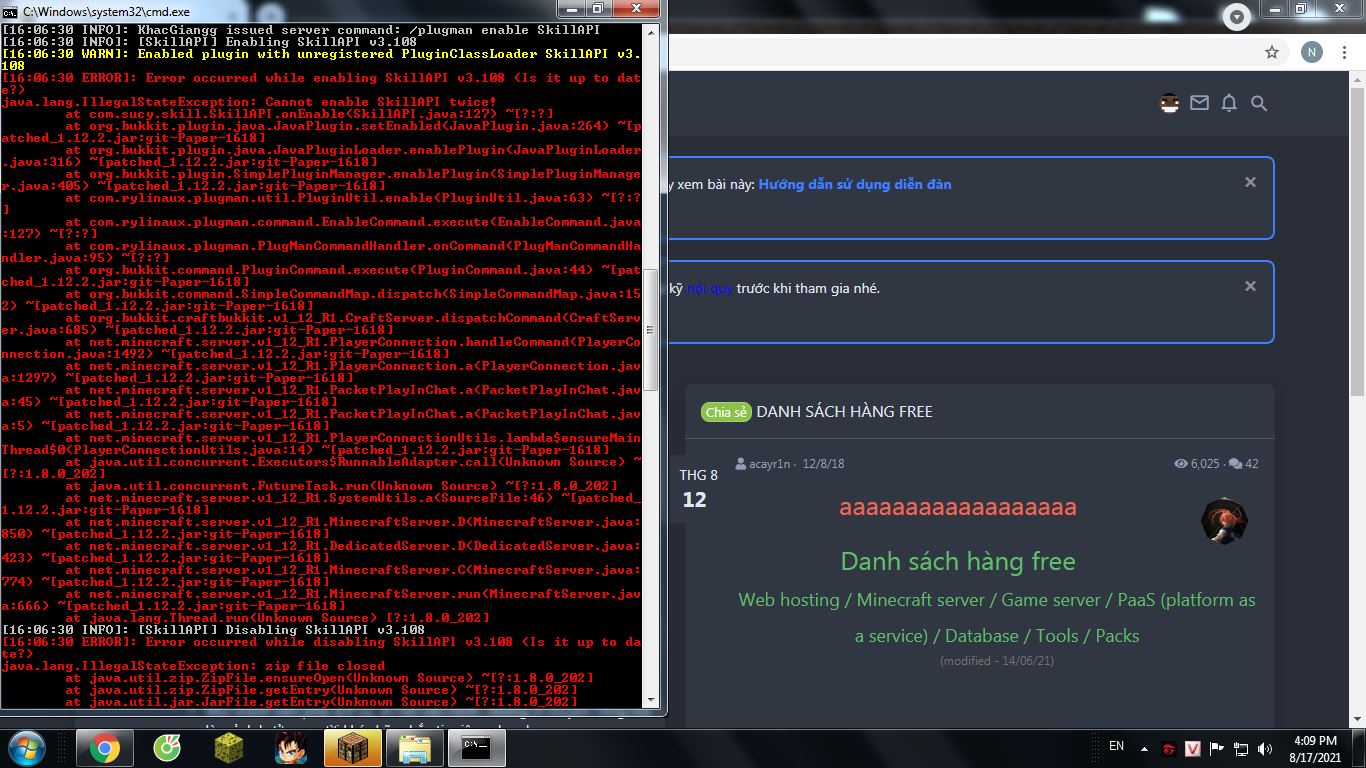
Task: Open the Cốc Cốc browser taskbar icon
Action: coord(167,748)
